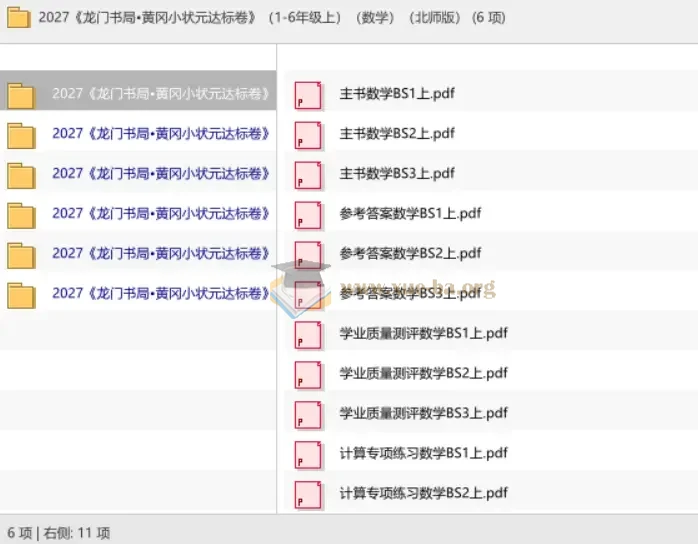Select the file 计算专项练习数学BS1上.pdf
Viewport: 698px width, 544px height.
[x=423, y=453]
